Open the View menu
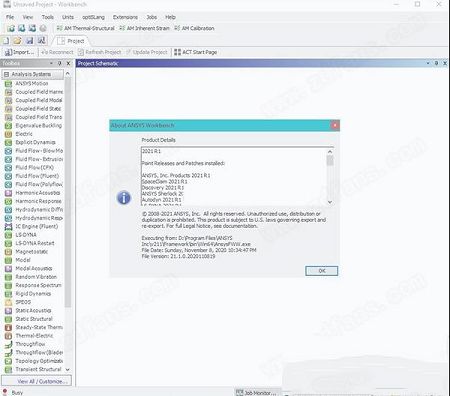450x396 pixels. pyautogui.click(x=28, y=17)
